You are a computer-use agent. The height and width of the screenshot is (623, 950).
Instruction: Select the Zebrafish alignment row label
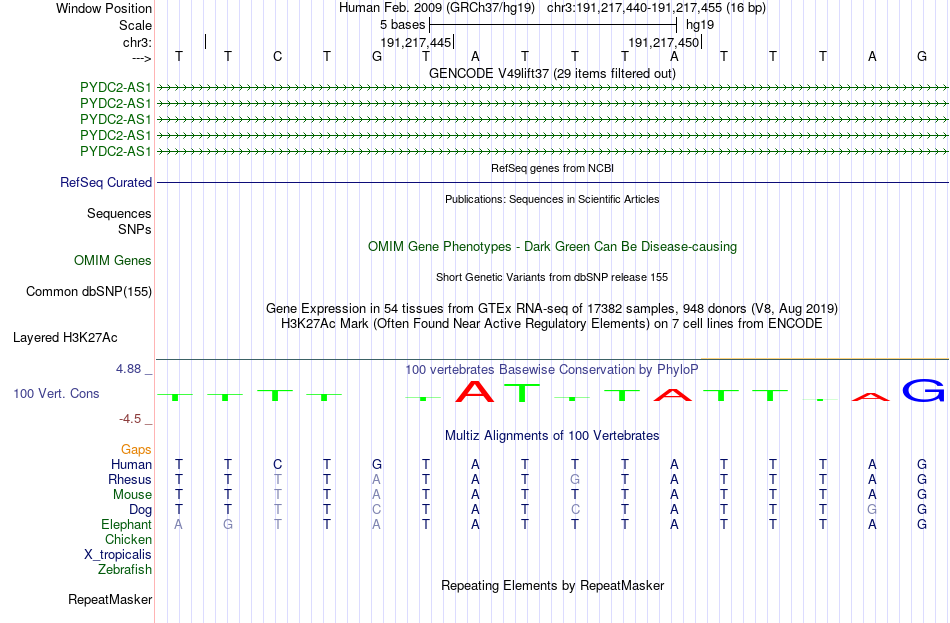pos(125,570)
